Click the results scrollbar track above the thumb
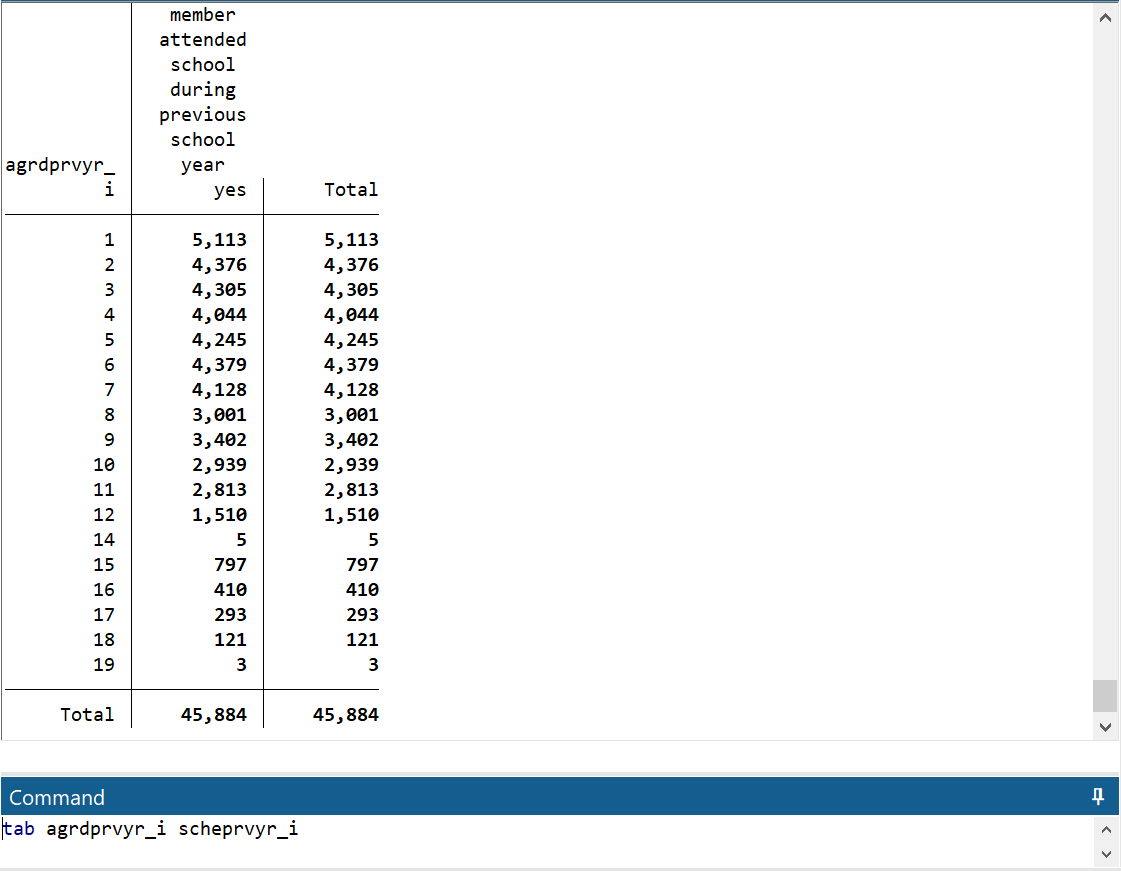Image resolution: width=1121 pixels, height=871 pixels. [1104, 350]
